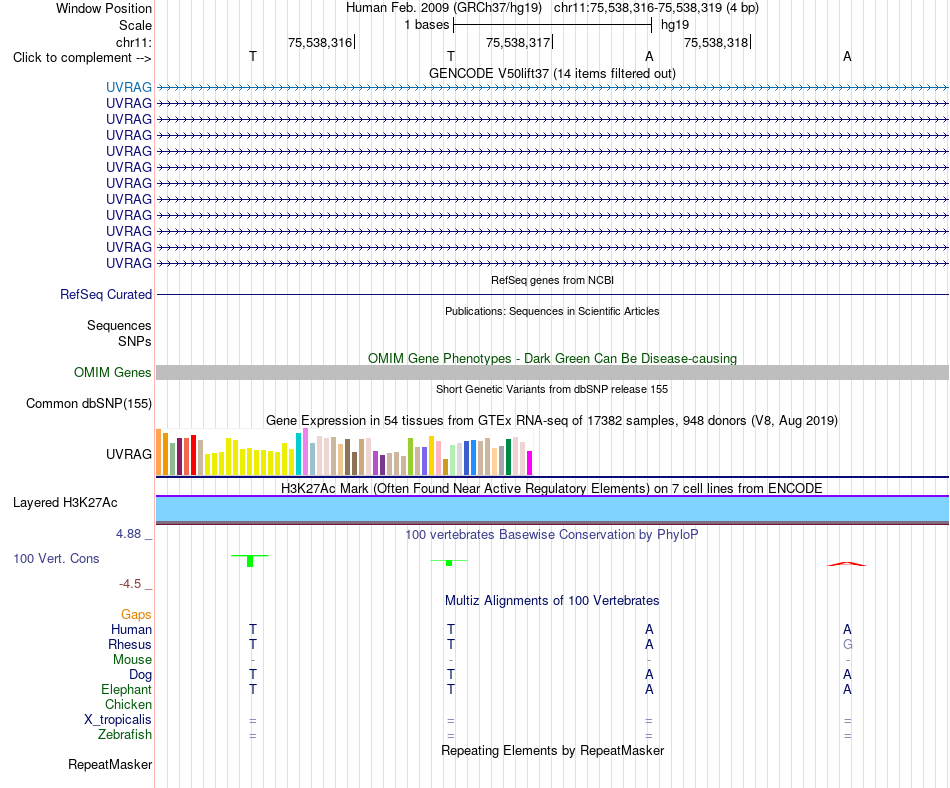Select the Rhesus alignment row label

click(130, 645)
